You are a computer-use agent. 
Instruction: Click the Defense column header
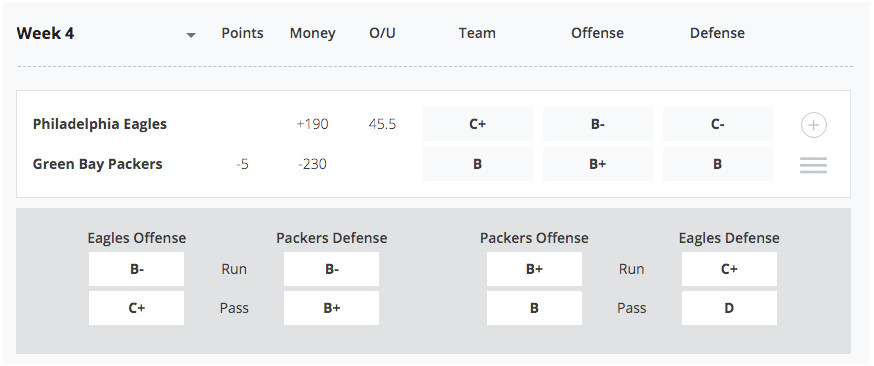tap(717, 33)
